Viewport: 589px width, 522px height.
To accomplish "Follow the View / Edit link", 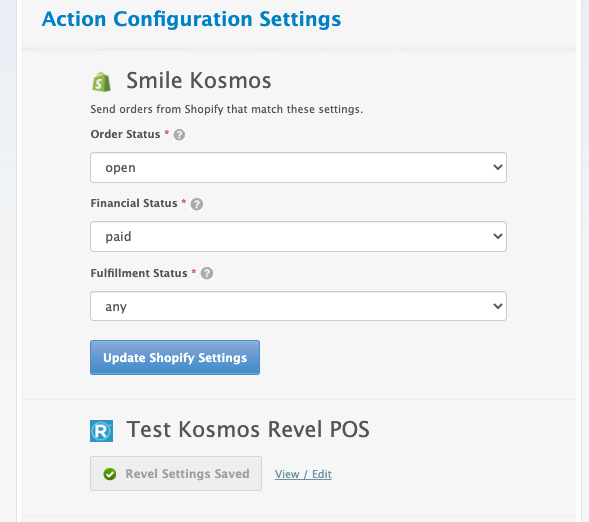I will [x=303, y=474].
